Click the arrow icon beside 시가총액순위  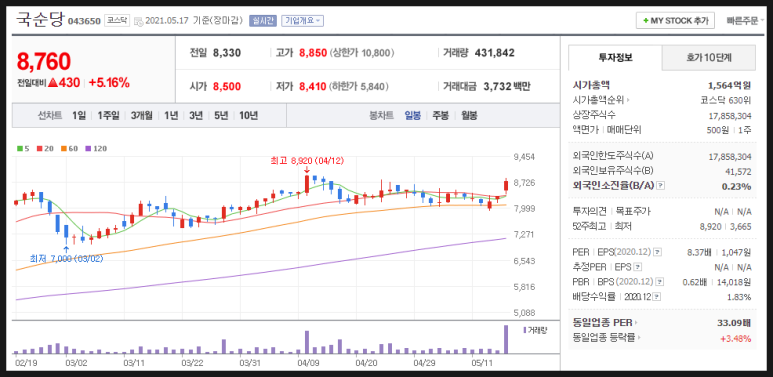[628, 101]
